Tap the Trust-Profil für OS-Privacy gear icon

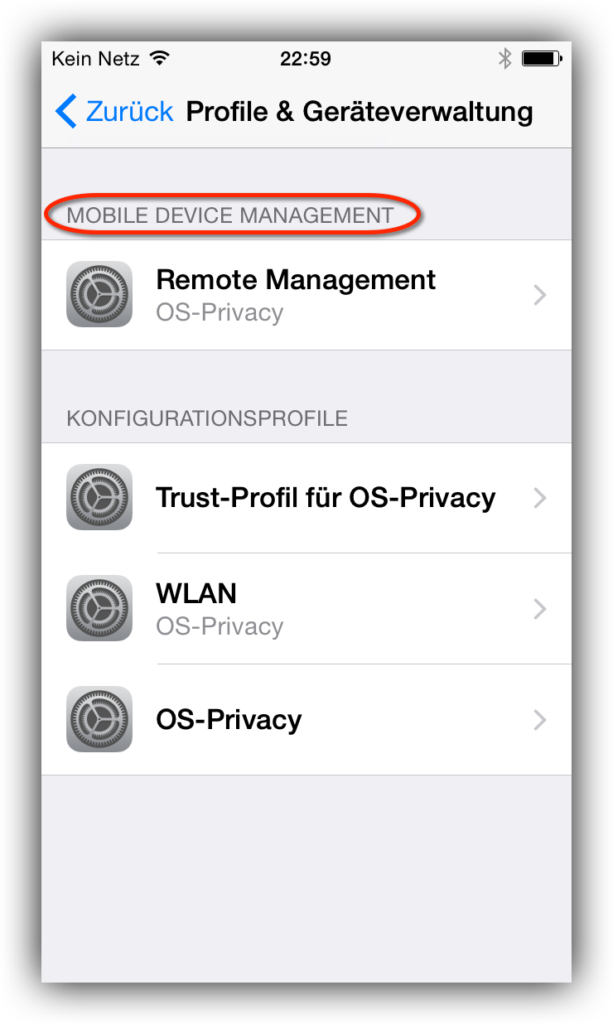click(x=99, y=498)
